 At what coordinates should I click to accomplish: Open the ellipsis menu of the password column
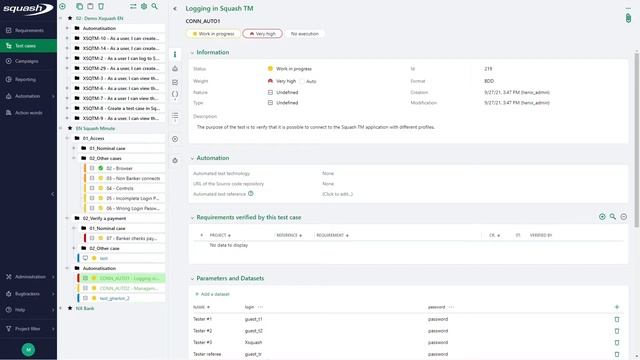pyautogui.click(x=451, y=307)
